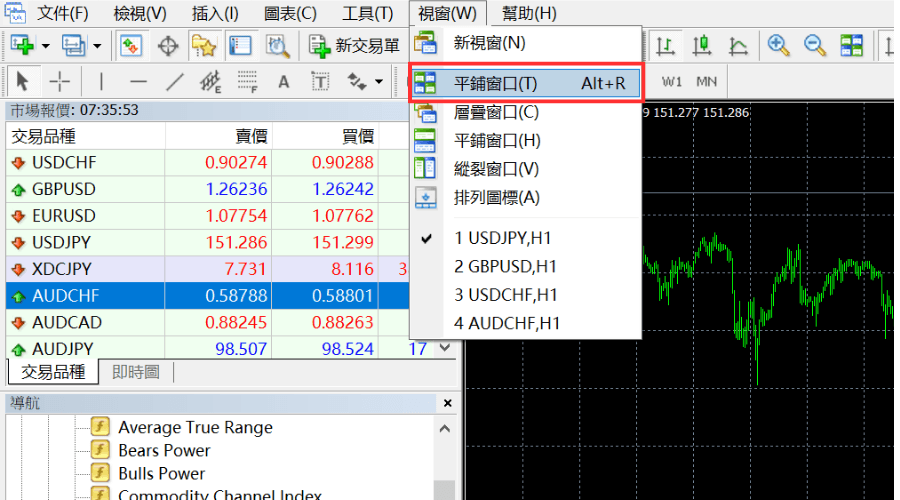Viewport: 900px width, 500px height.
Task: Close the 視窗(W) menu header
Action: [447, 13]
